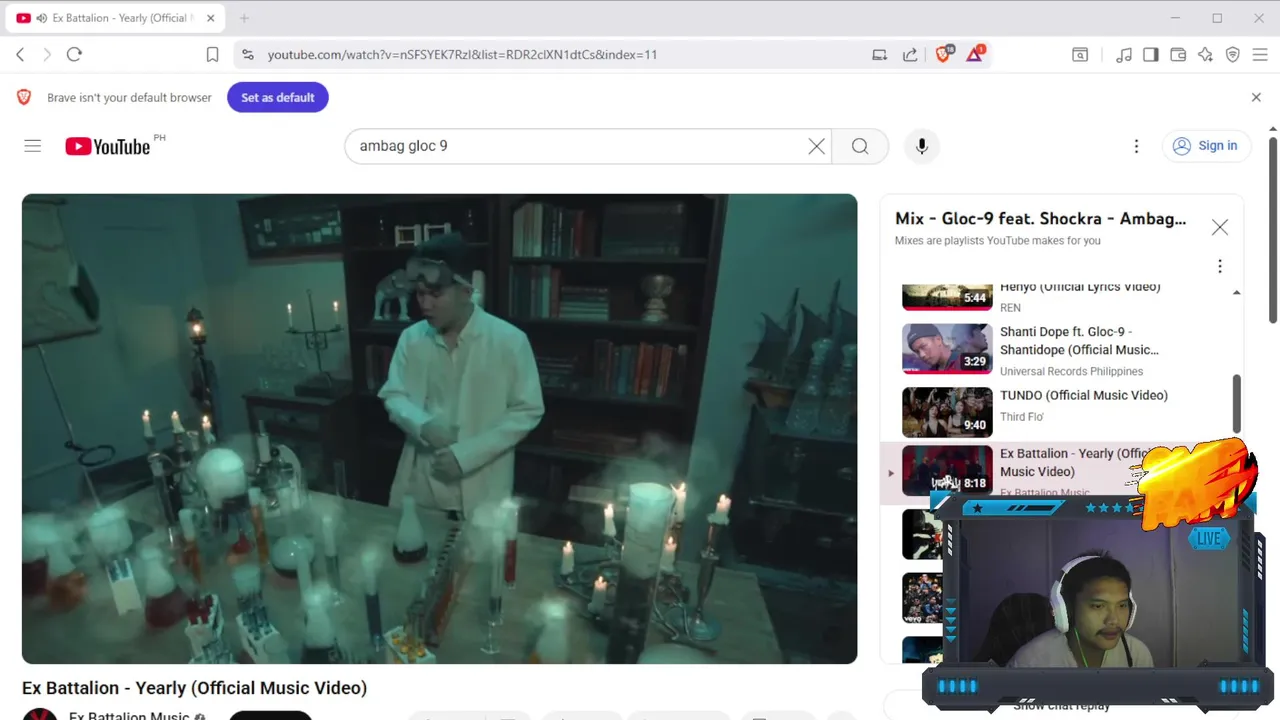The height and width of the screenshot is (720, 1280).
Task: Open Brave Wallet icon
Action: (x=1178, y=55)
